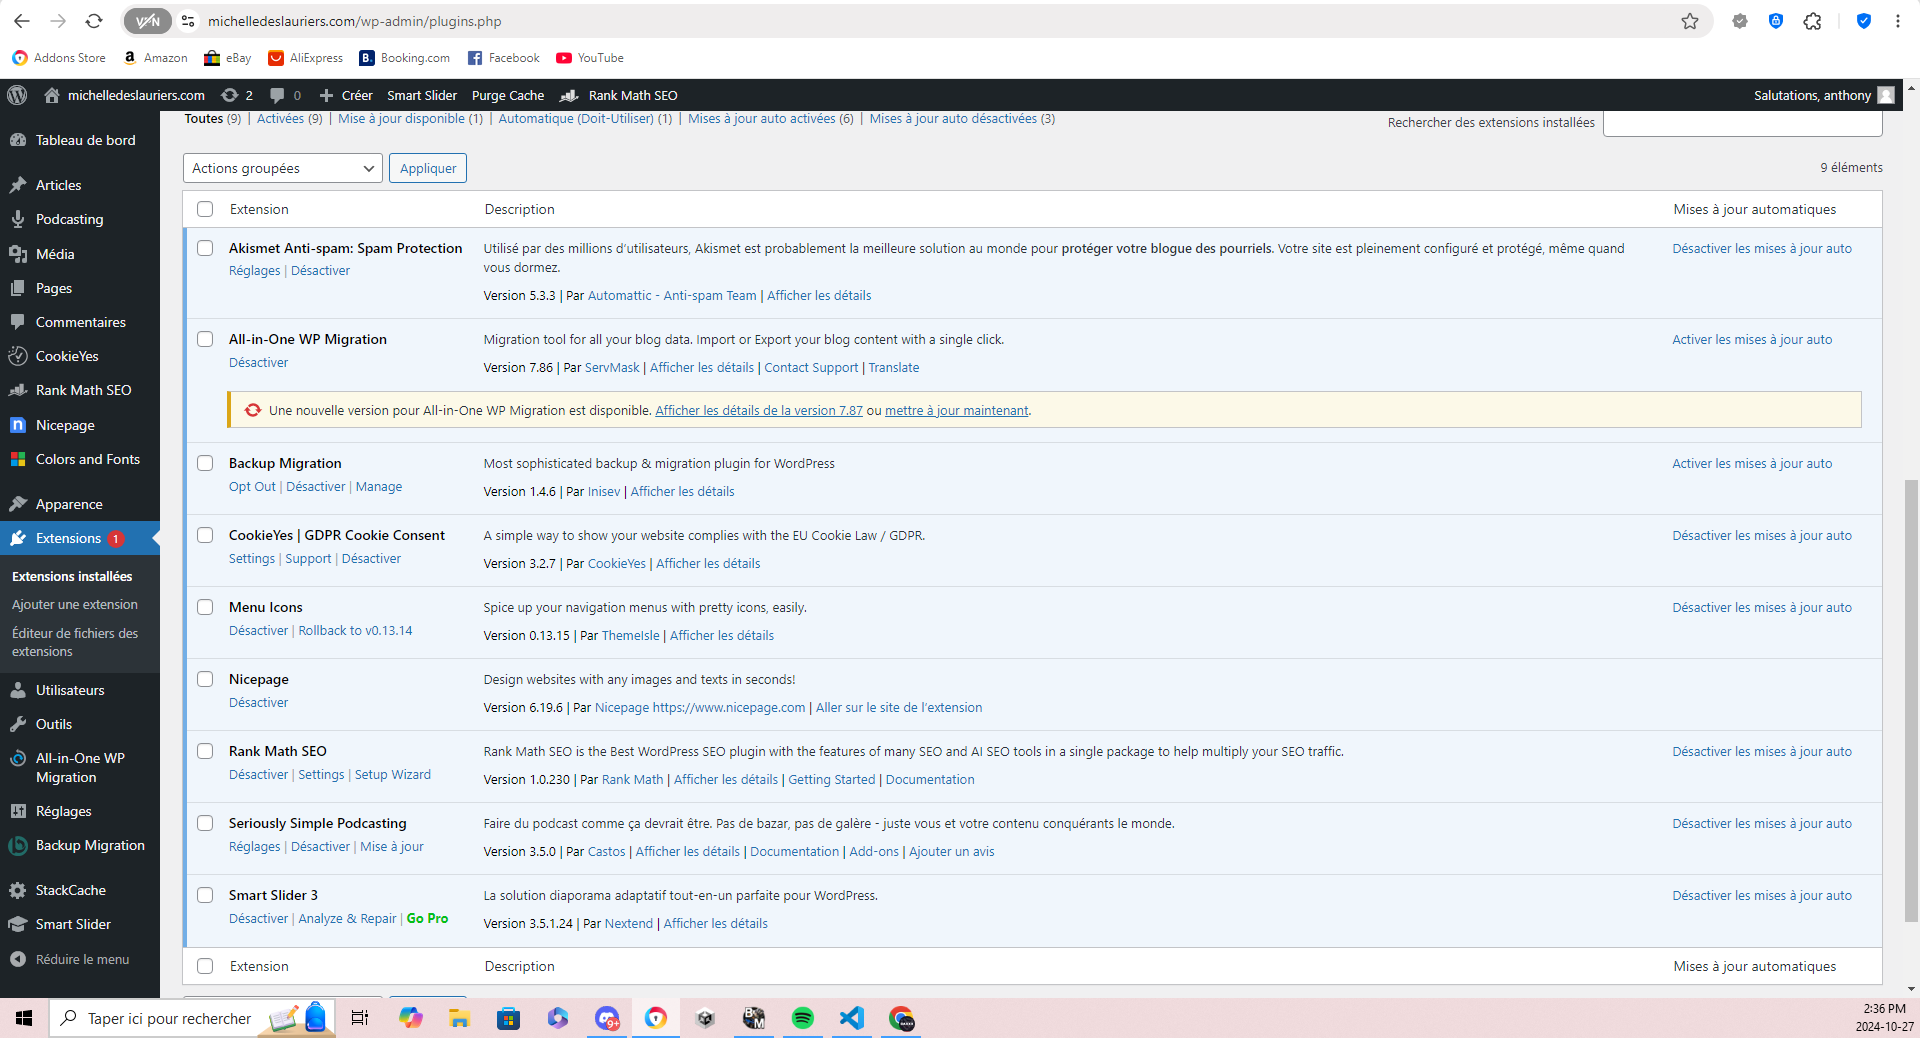Screen dimensions: 1920x1038
Task: Open Réglages settings icon in sidebar
Action: point(18,811)
